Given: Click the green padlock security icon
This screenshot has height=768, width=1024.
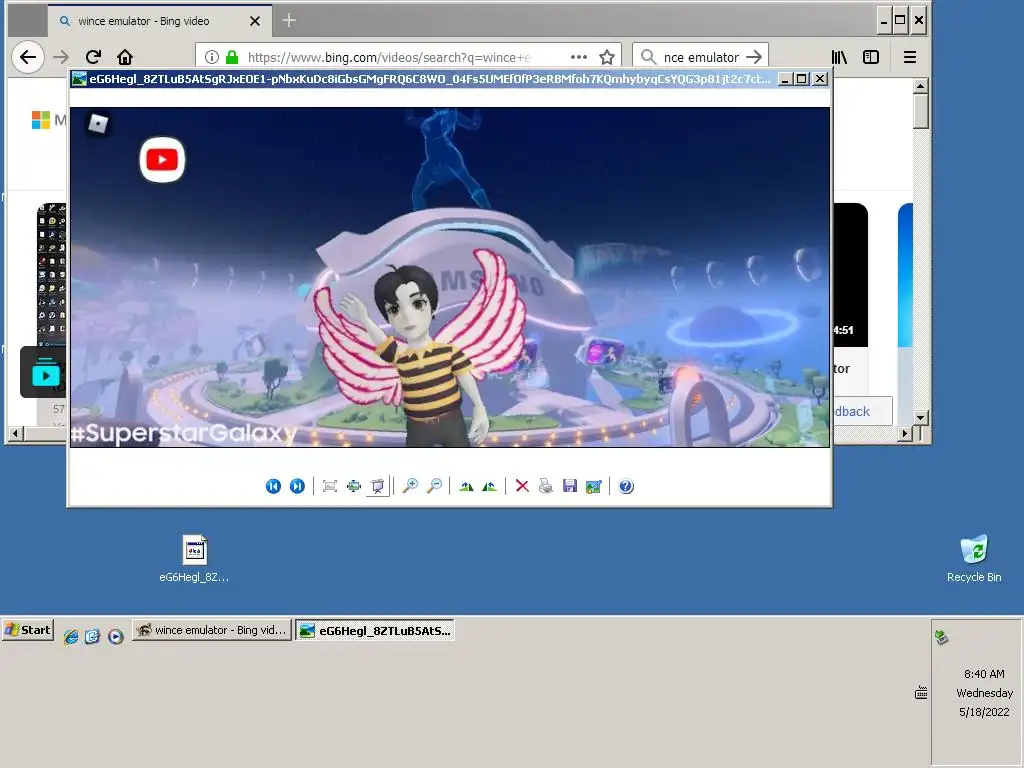Looking at the screenshot, I should point(232,57).
